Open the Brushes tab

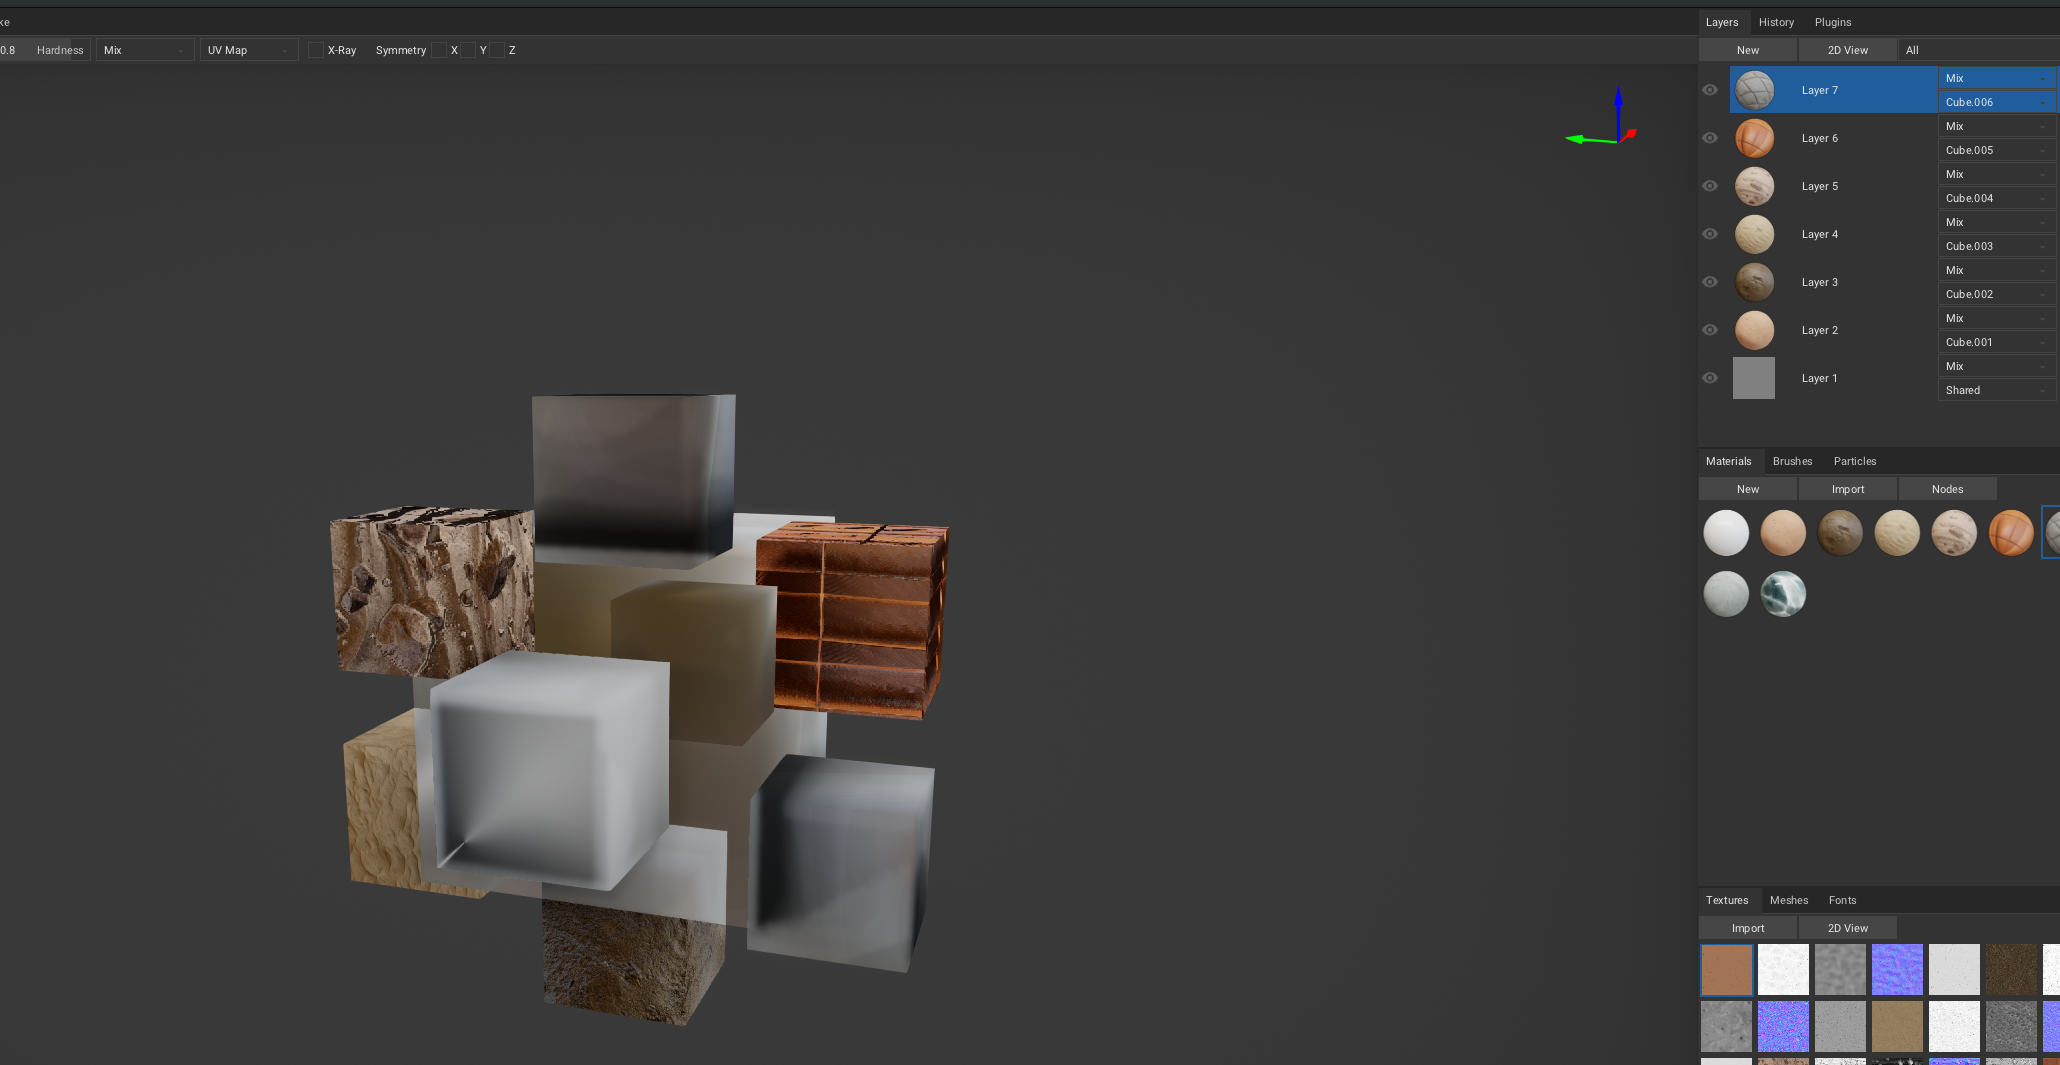[x=1792, y=461]
